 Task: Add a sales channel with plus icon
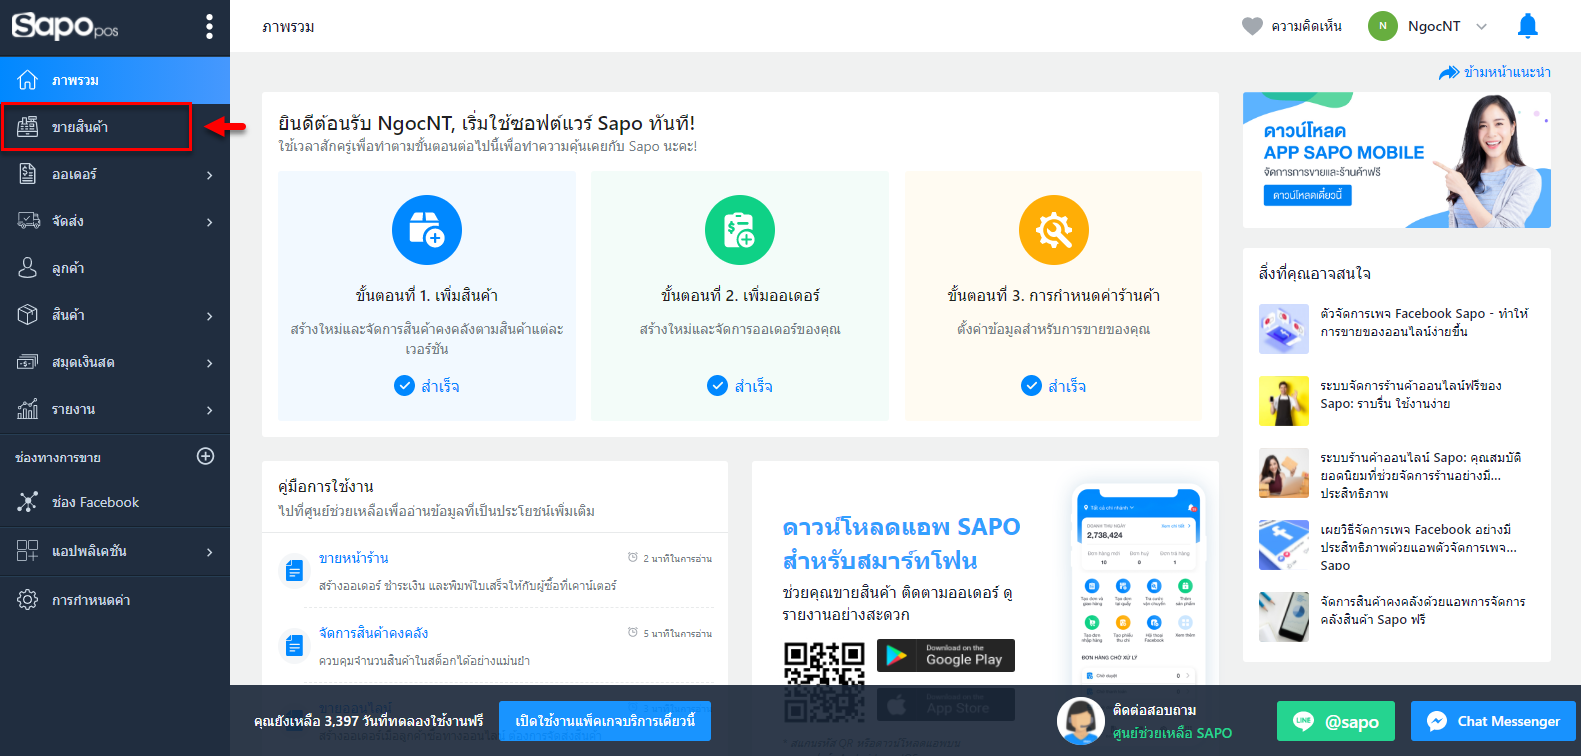(x=205, y=456)
